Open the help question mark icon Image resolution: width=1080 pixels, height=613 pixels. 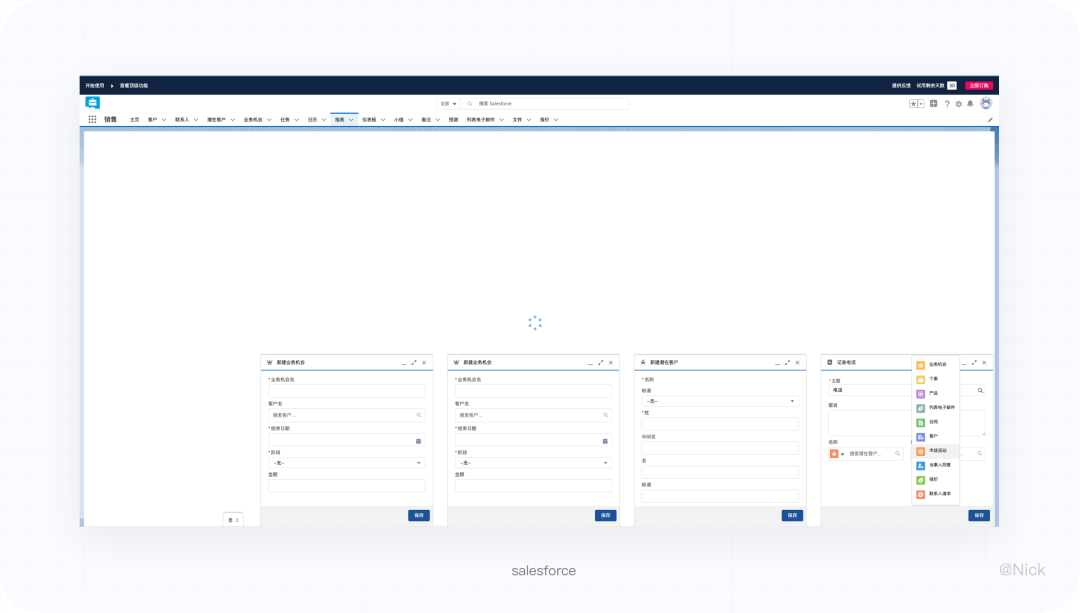[x=947, y=104]
